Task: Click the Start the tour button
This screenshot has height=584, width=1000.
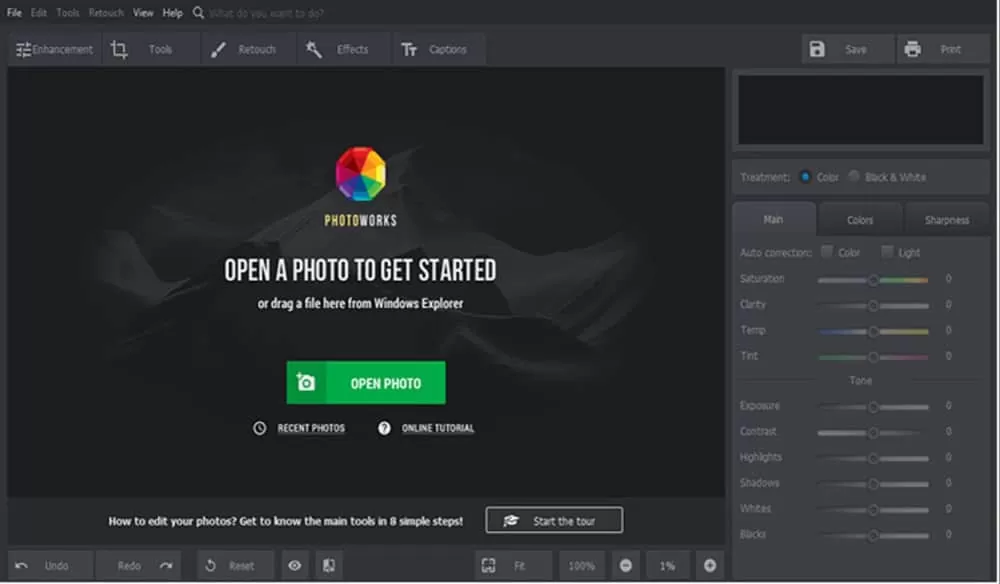Action: (x=554, y=520)
